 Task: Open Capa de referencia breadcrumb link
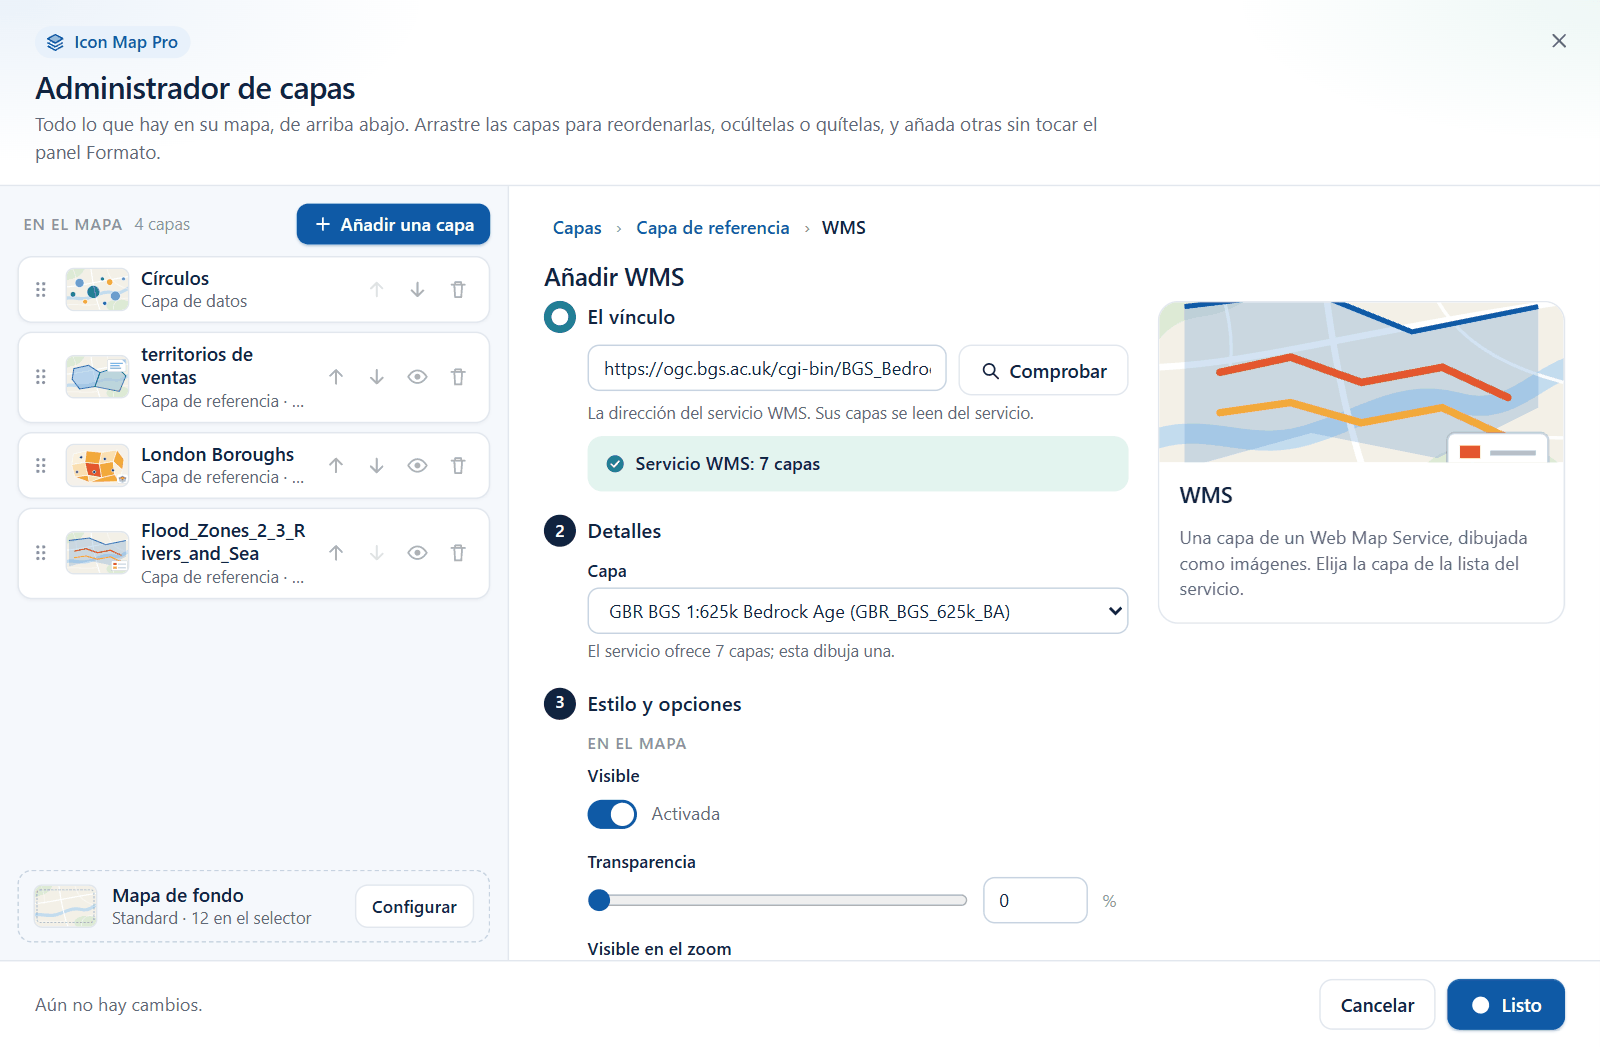[x=712, y=228]
